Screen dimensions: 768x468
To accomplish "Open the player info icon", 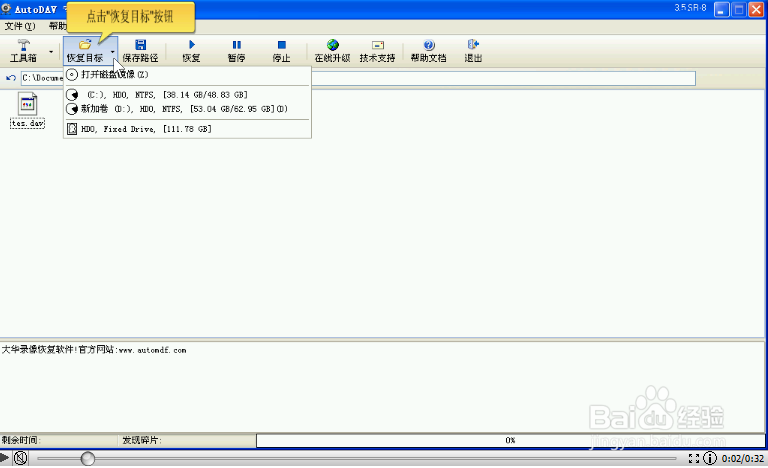I will pos(710,458).
